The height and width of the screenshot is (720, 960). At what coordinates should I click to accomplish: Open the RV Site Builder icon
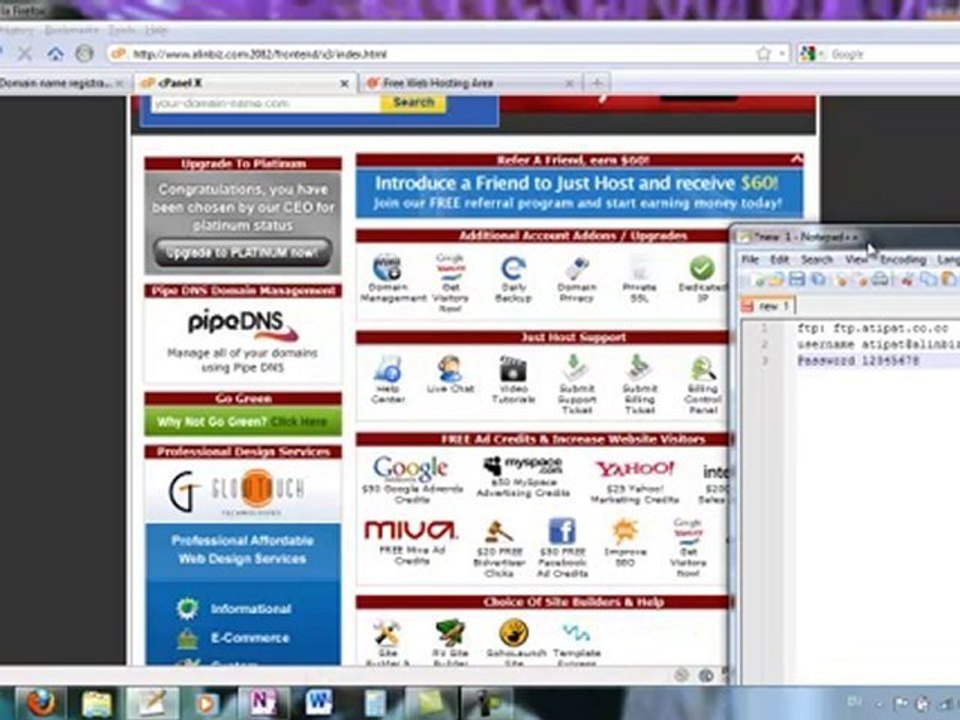coord(450,632)
